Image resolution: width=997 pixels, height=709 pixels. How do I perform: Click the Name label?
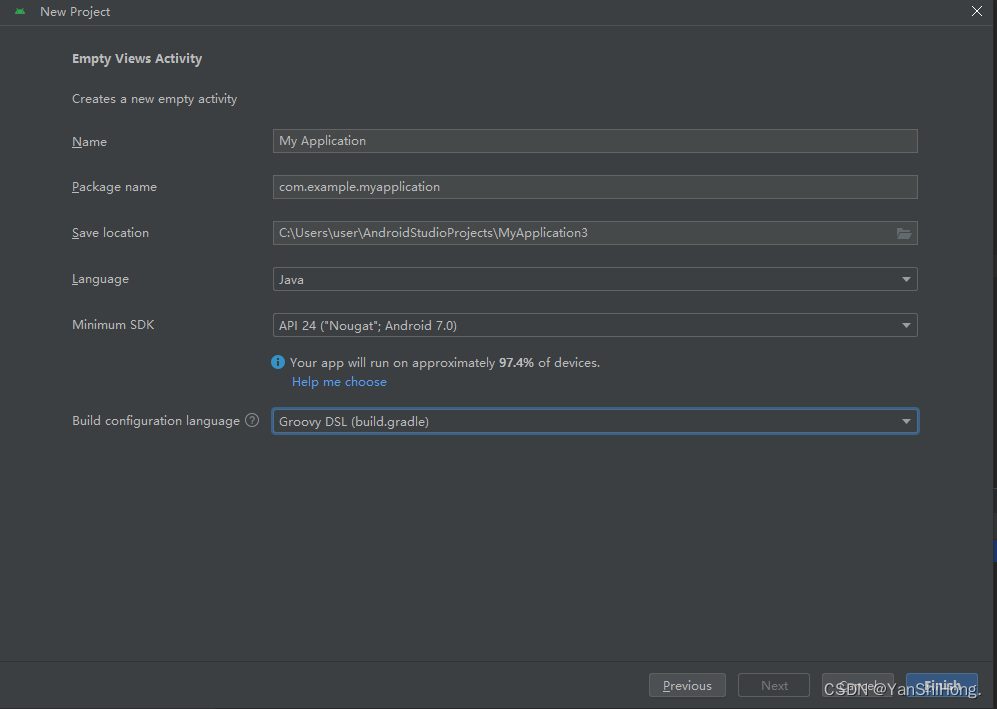[89, 141]
